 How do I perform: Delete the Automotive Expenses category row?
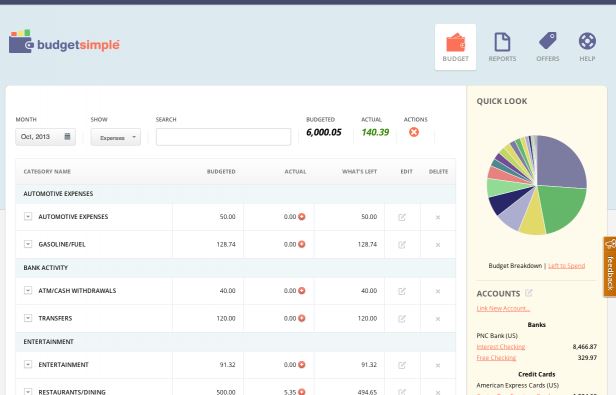tap(438, 217)
